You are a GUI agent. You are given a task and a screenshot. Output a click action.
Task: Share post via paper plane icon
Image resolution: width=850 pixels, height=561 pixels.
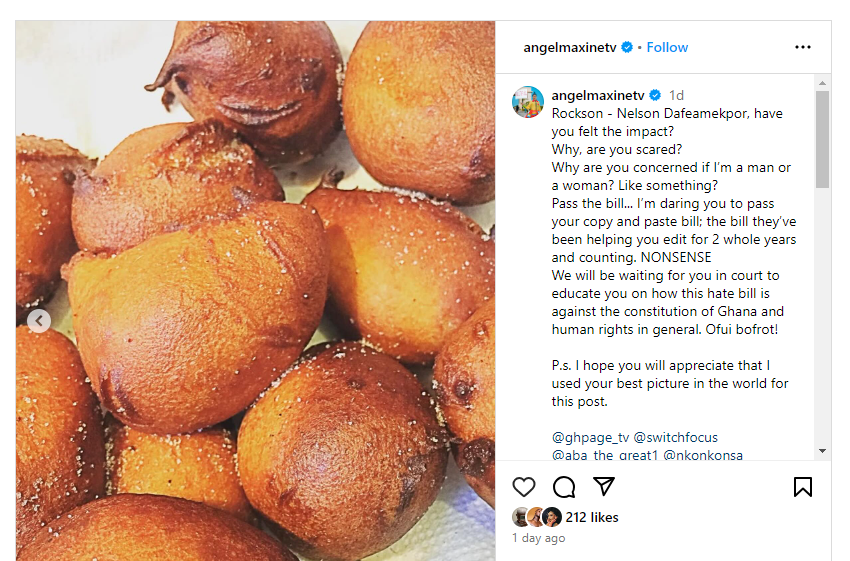point(604,487)
